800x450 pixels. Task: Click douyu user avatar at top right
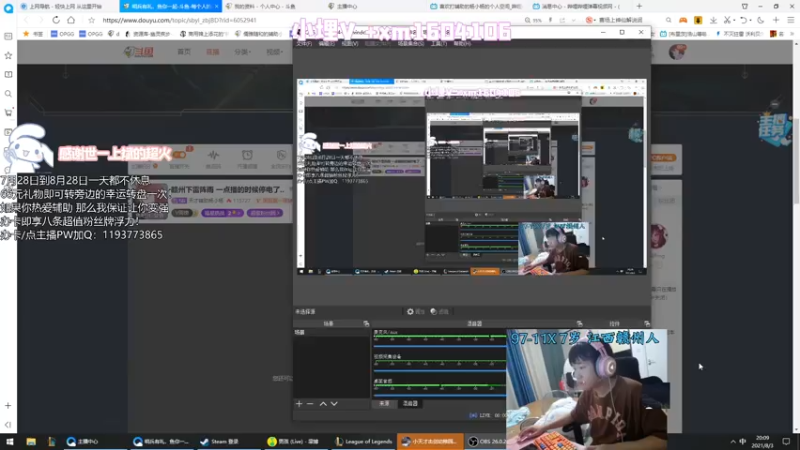[x=677, y=52]
